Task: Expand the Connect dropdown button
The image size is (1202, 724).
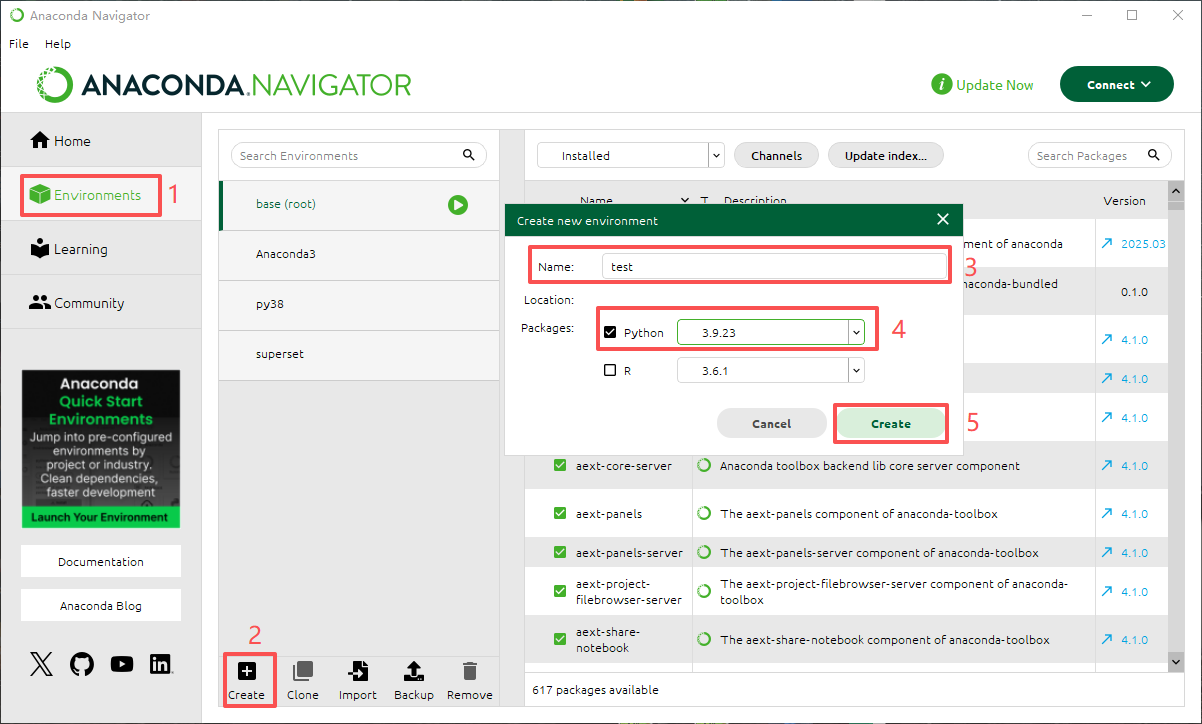Action: coord(1117,85)
